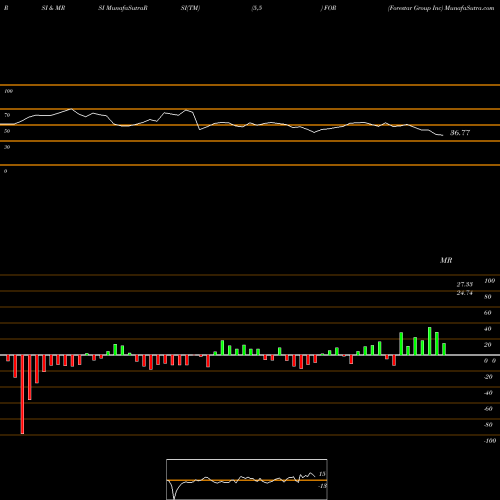Click the RSI left axis label 0

5,171
